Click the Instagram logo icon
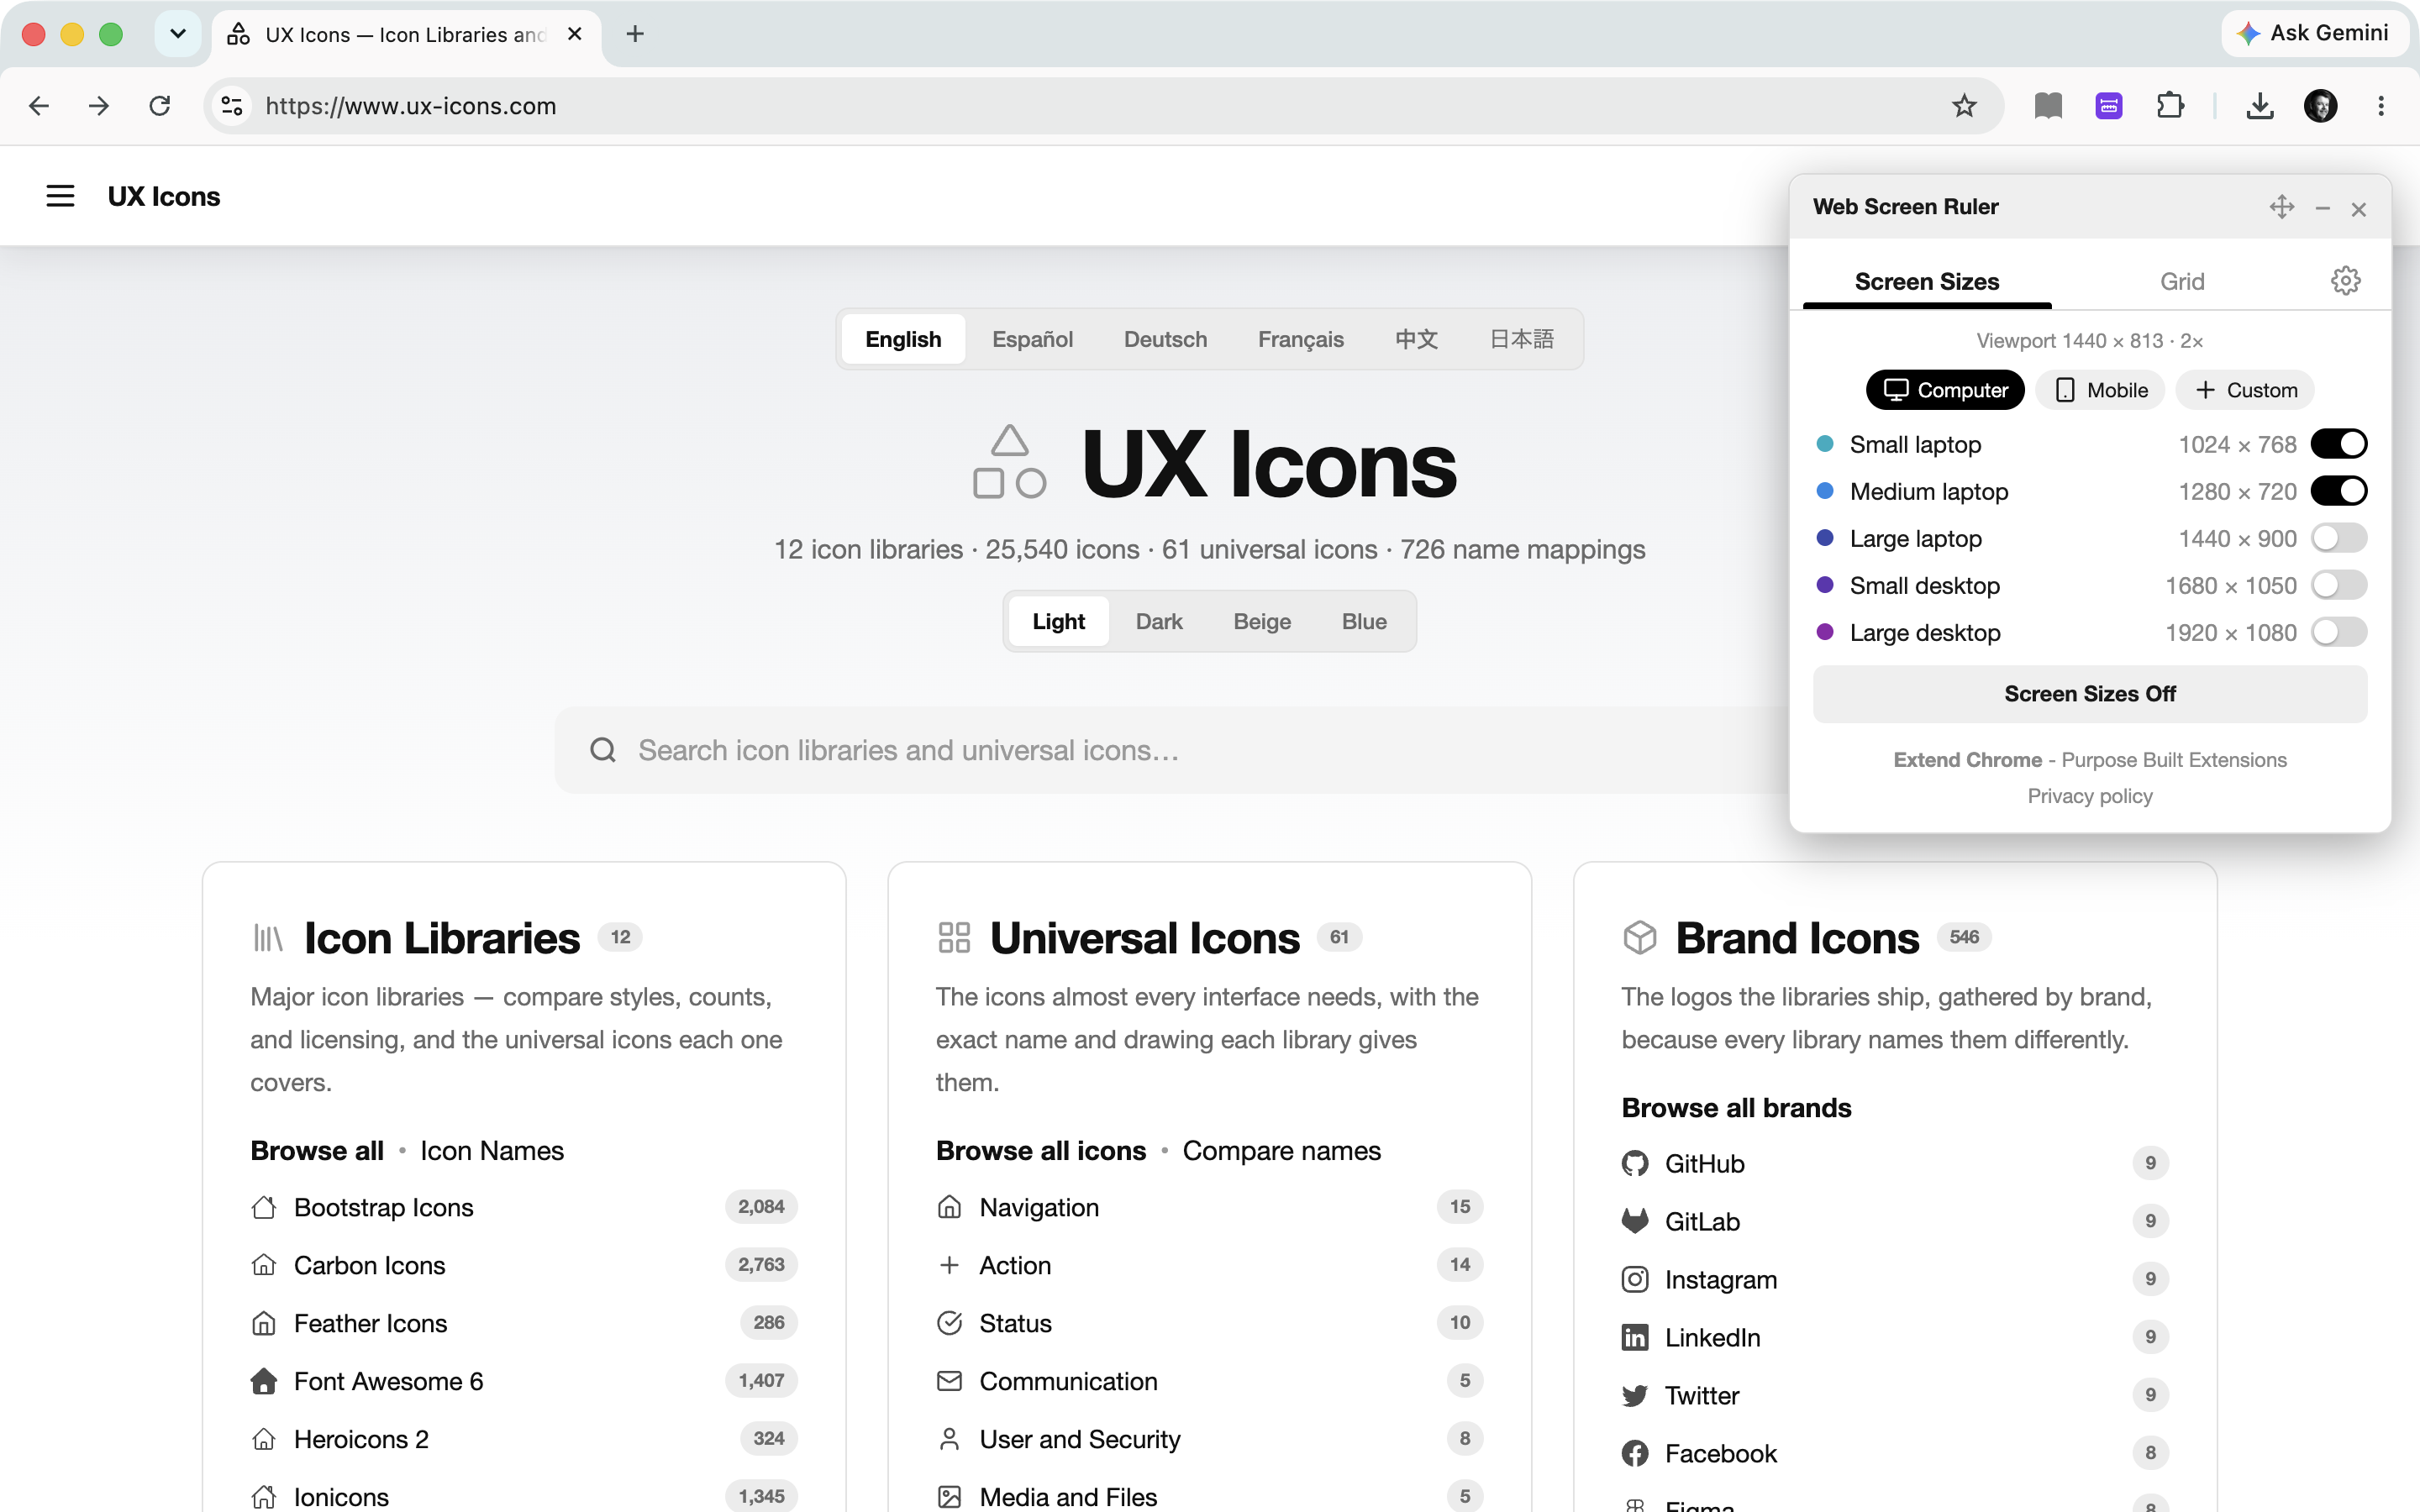 pos(1635,1279)
